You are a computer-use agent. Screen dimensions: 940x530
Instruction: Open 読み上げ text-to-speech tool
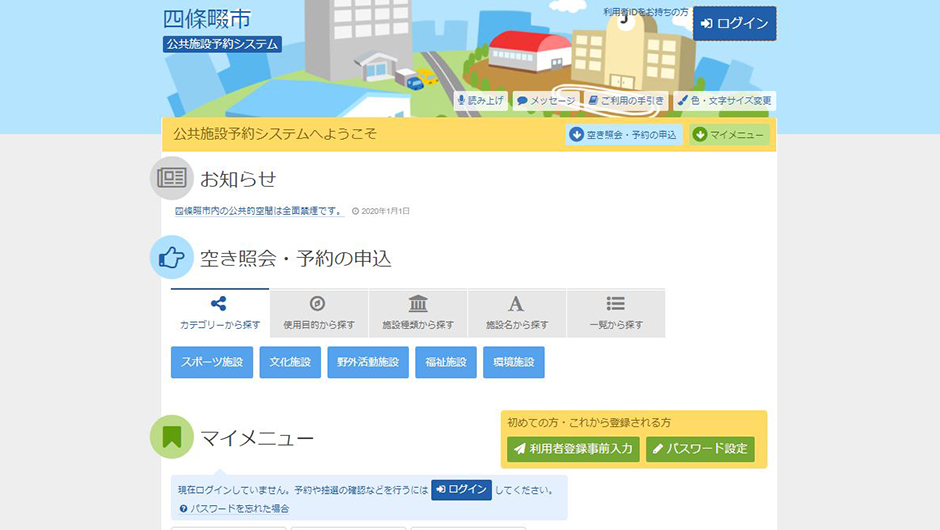pos(481,101)
